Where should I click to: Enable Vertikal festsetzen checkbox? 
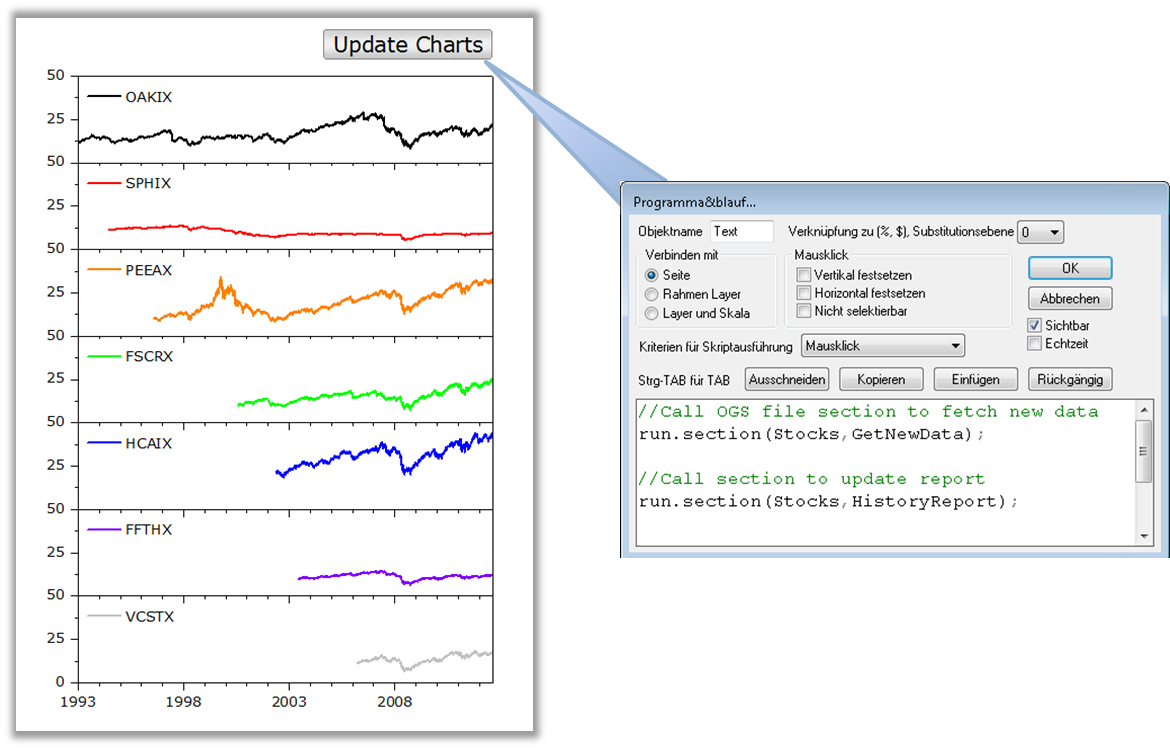[x=804, y=275]
